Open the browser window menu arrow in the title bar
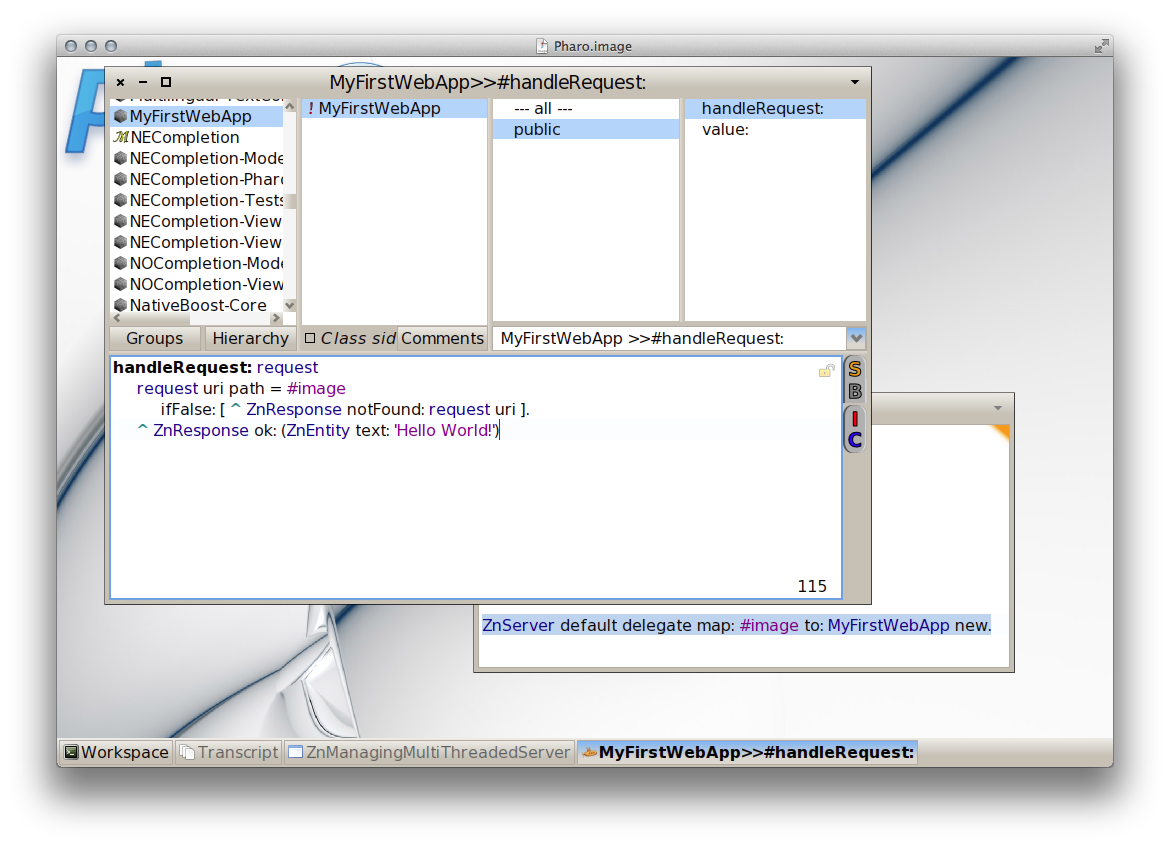 click(855, 82)
